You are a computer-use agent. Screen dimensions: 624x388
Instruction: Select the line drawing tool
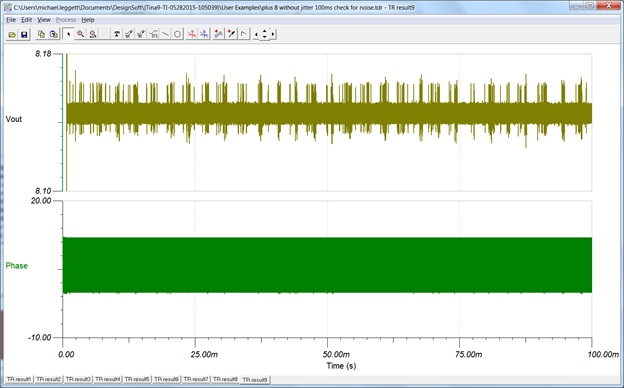pos(166,35)
